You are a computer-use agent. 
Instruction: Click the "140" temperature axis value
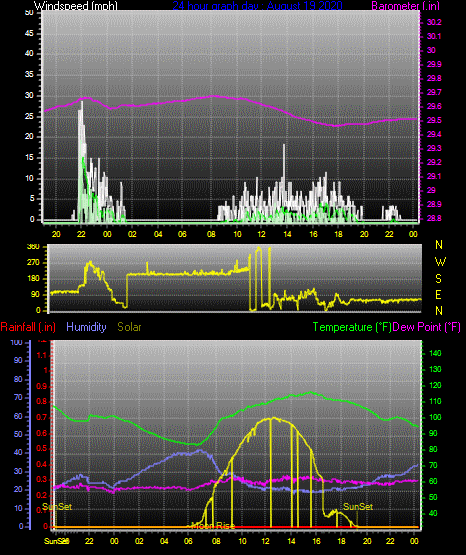pos(435,353)
